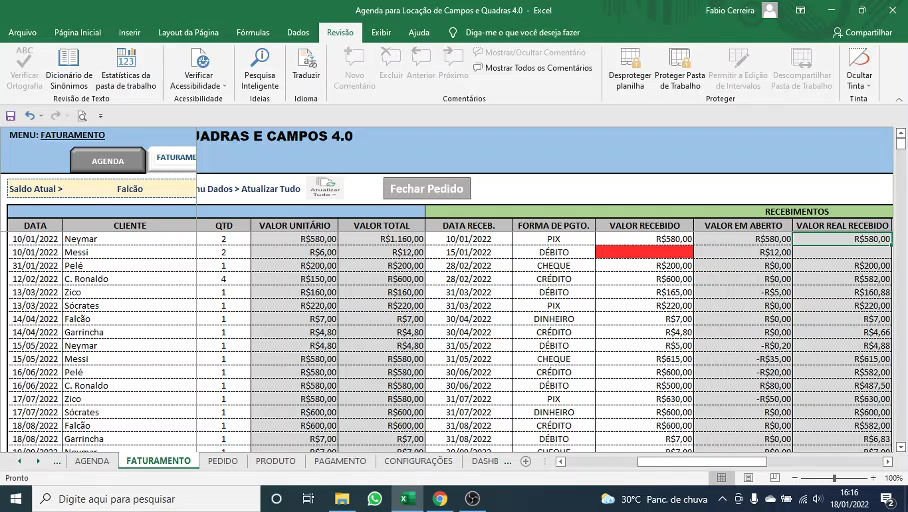Switch to Page Break Preview icon
The image size is (908, 512).
[775, 478]
